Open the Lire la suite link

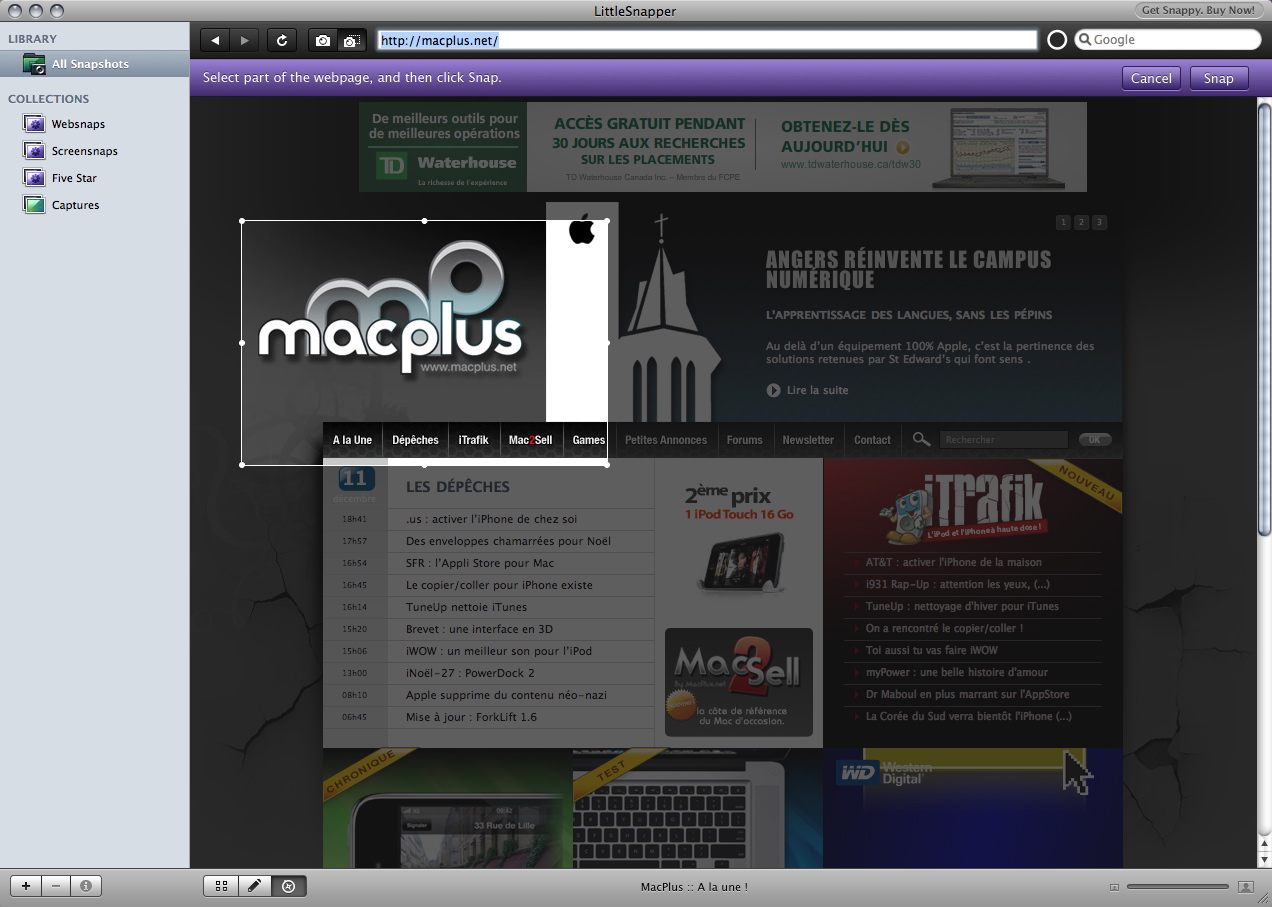pos(817,390)
